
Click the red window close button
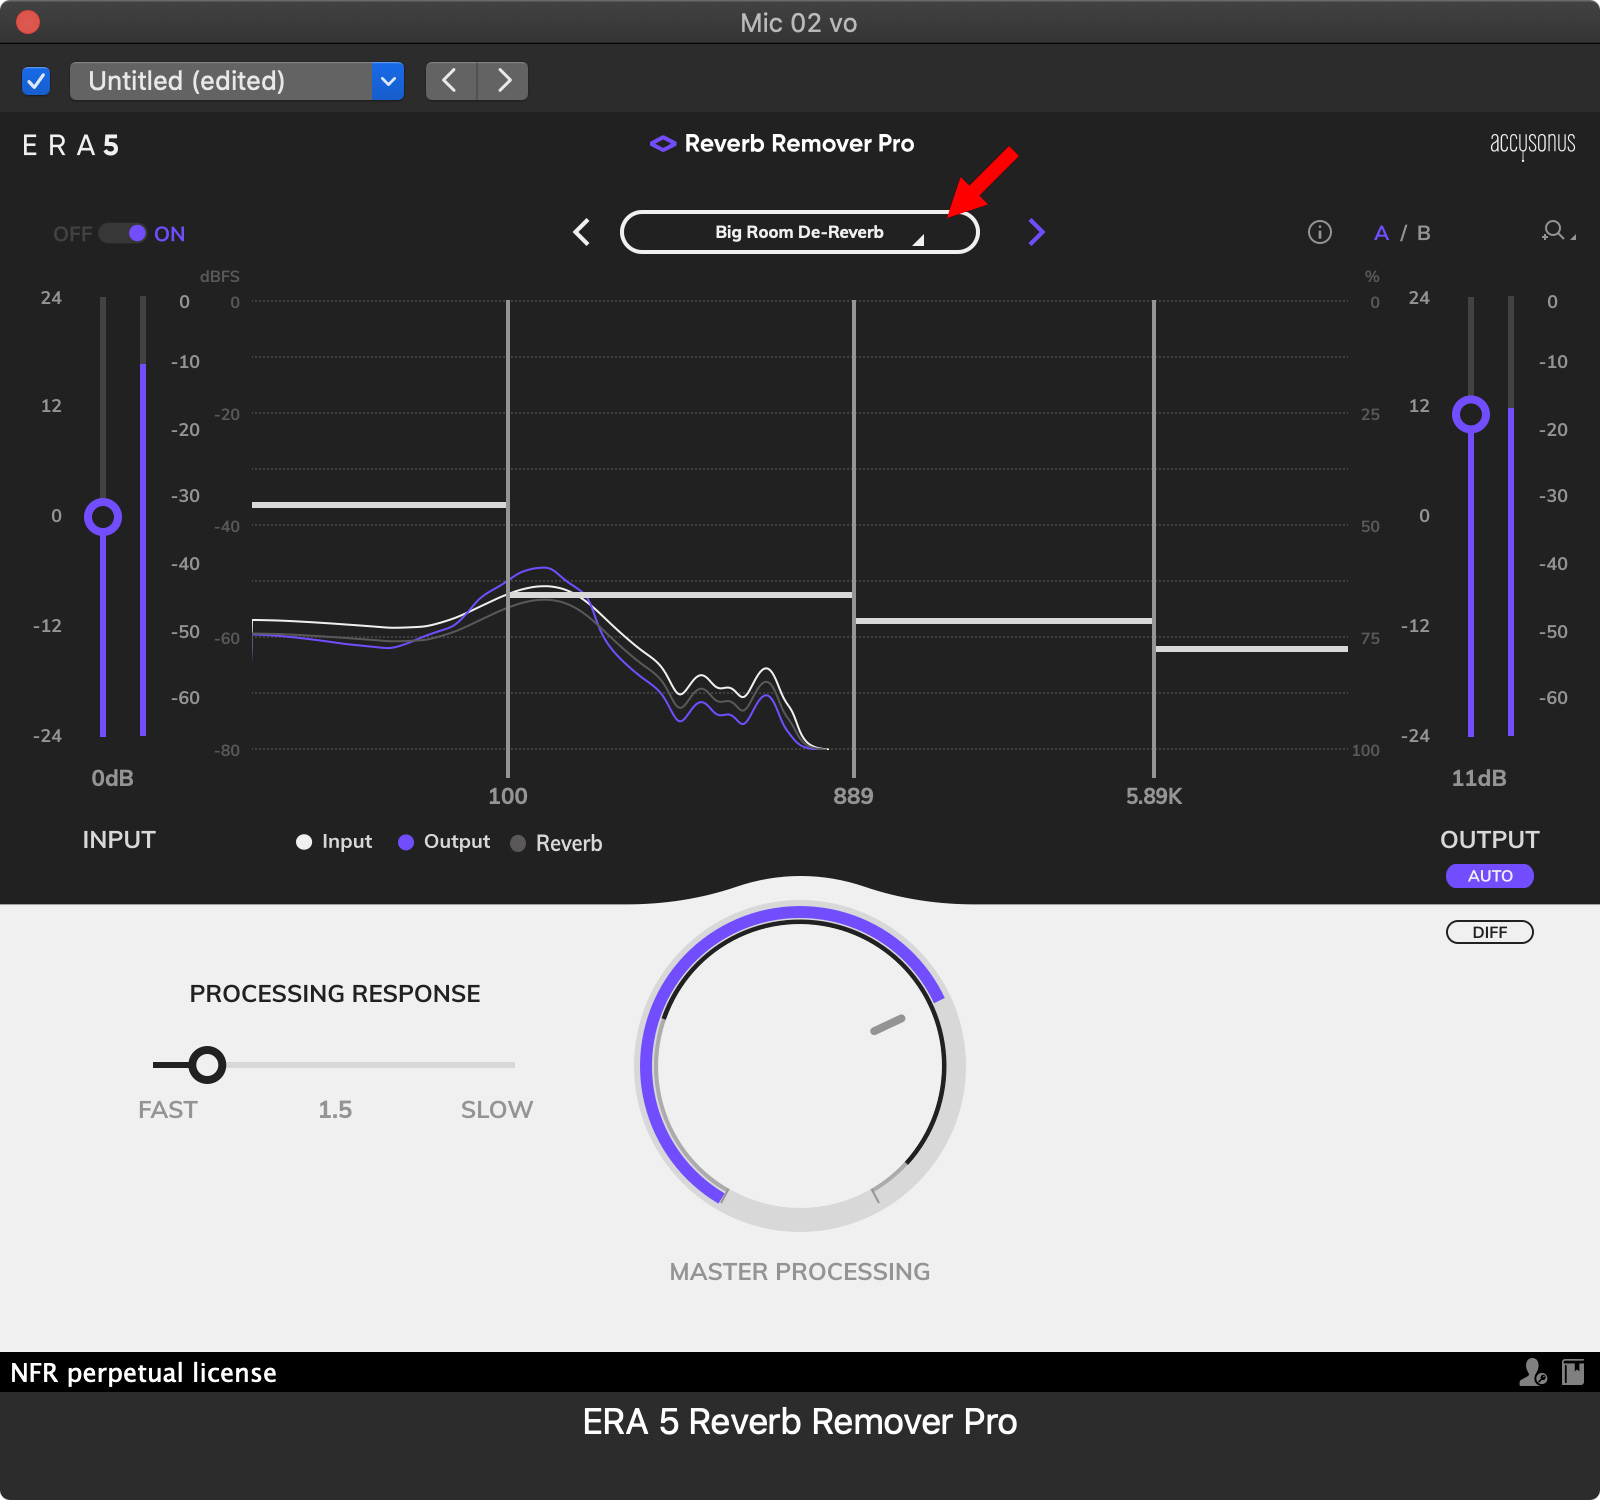[28, 21]
